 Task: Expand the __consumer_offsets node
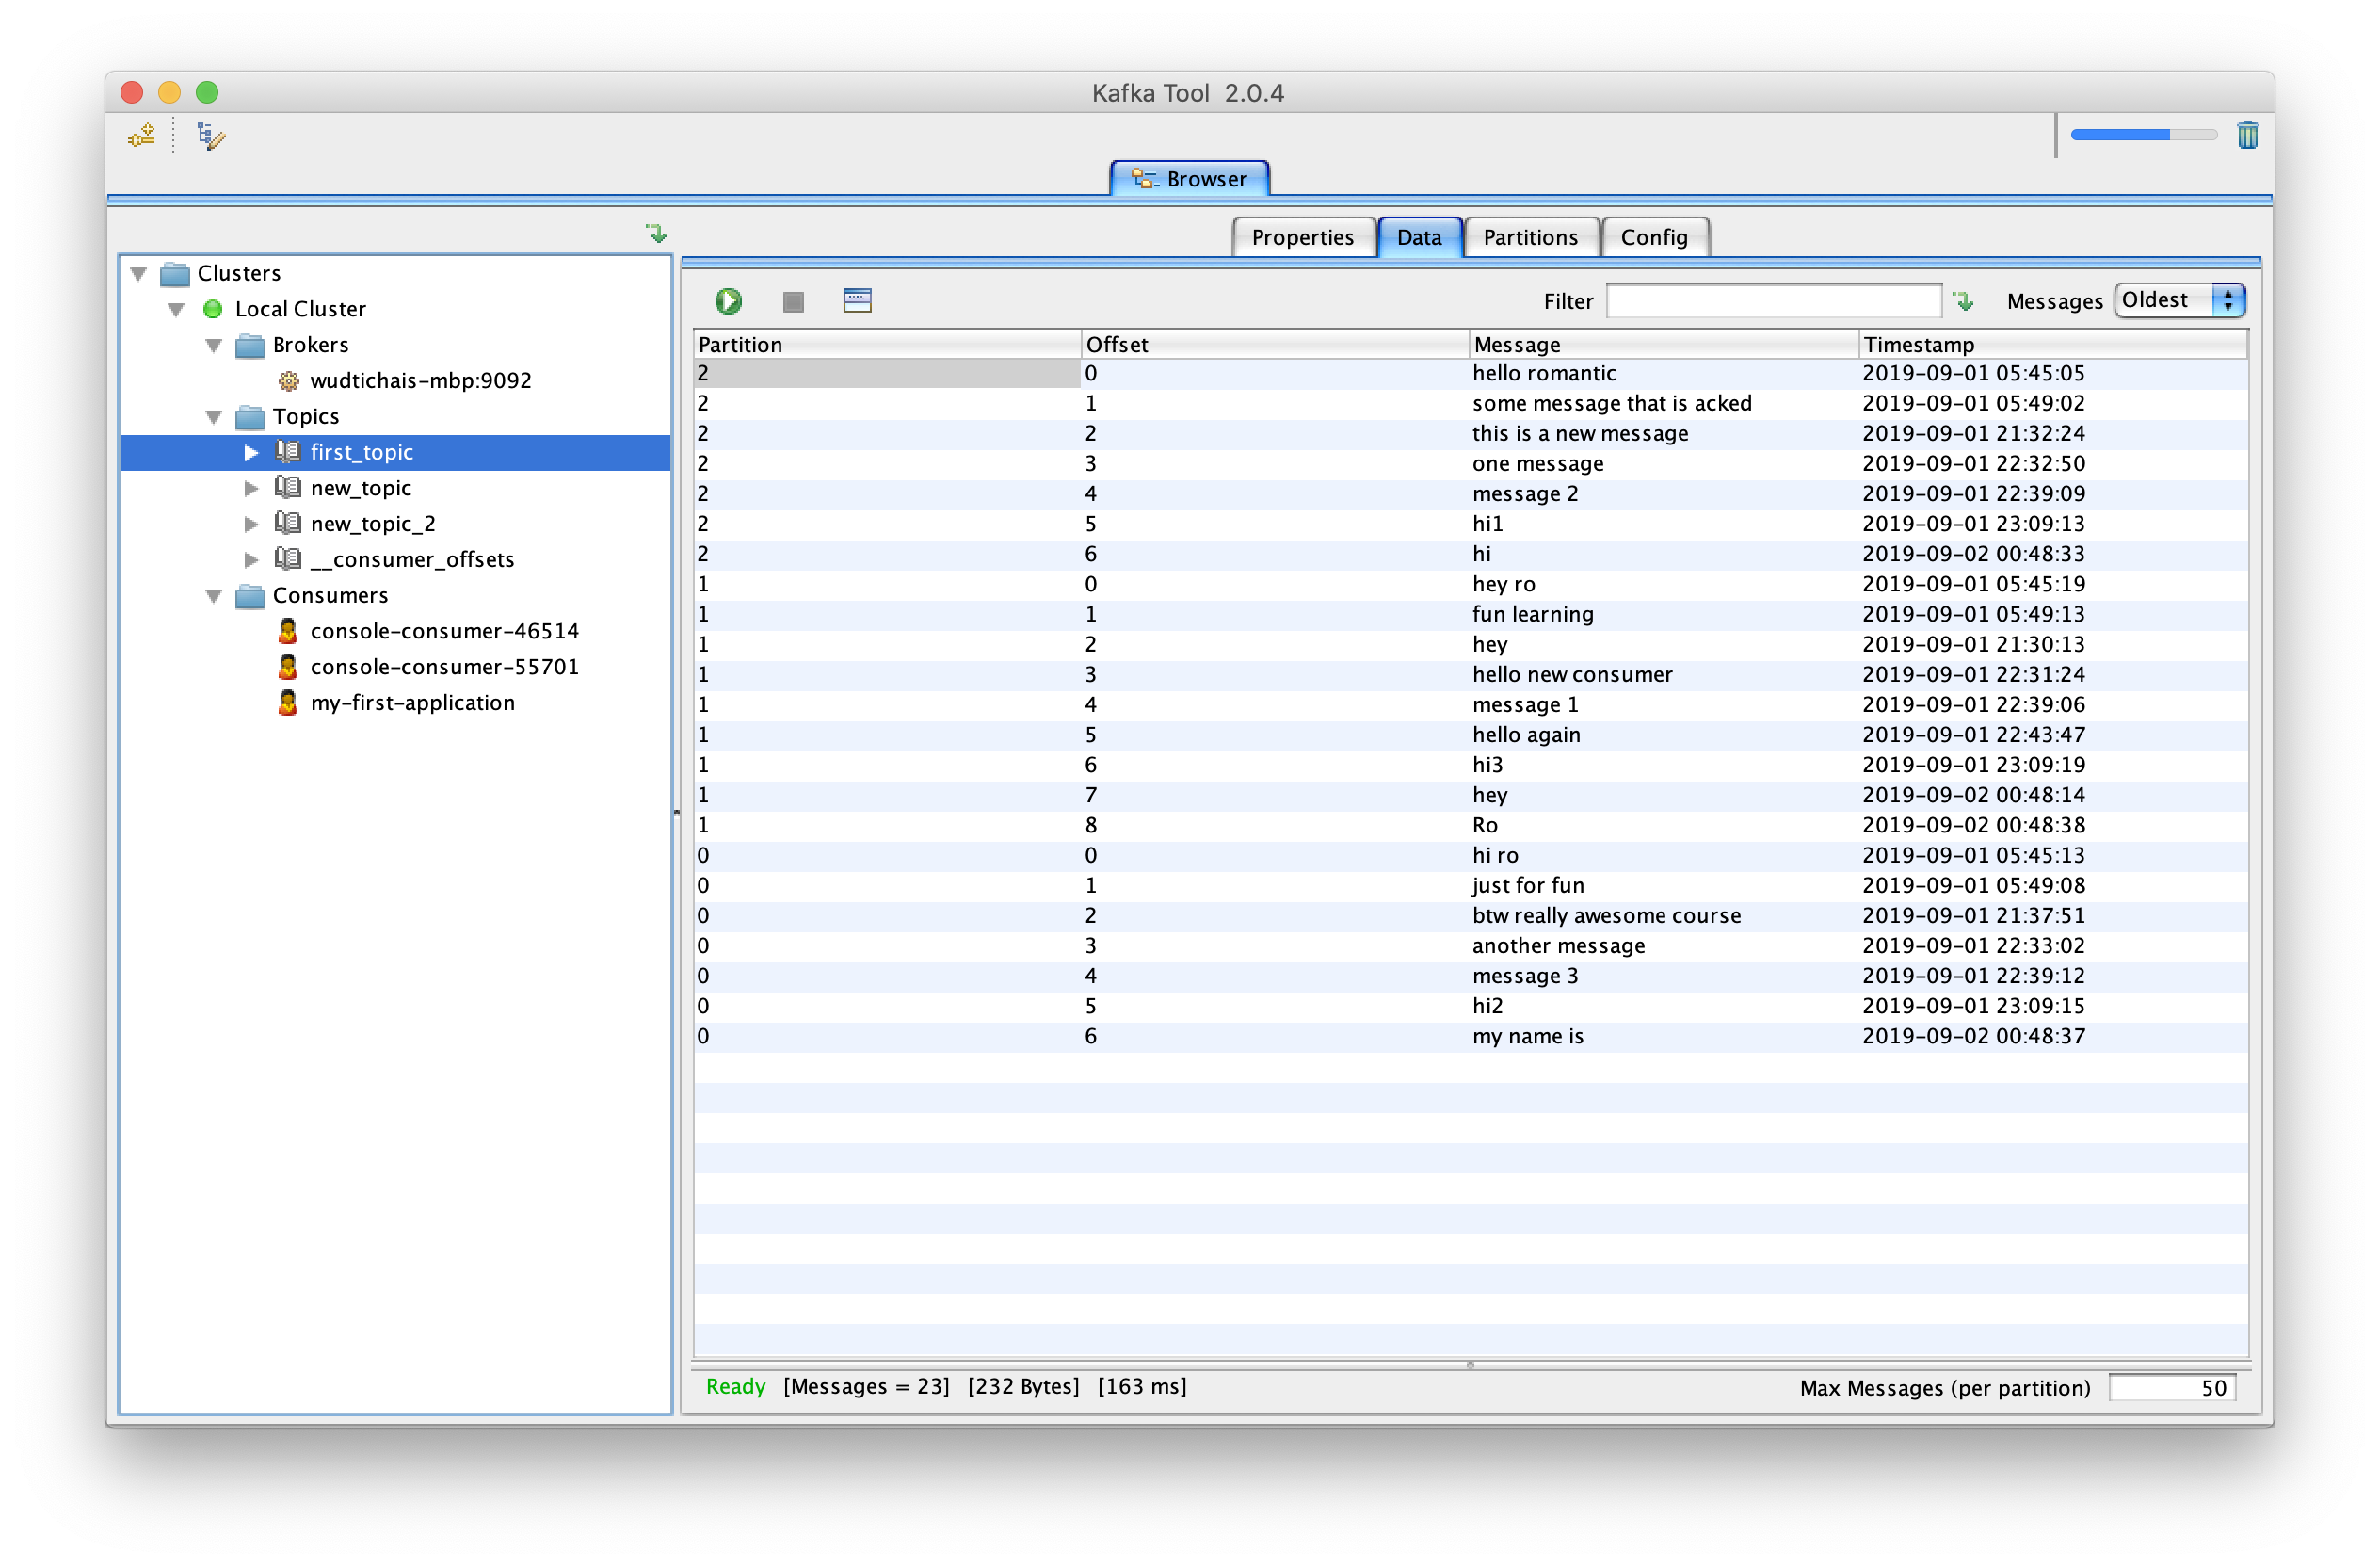[x=252, y=560]
